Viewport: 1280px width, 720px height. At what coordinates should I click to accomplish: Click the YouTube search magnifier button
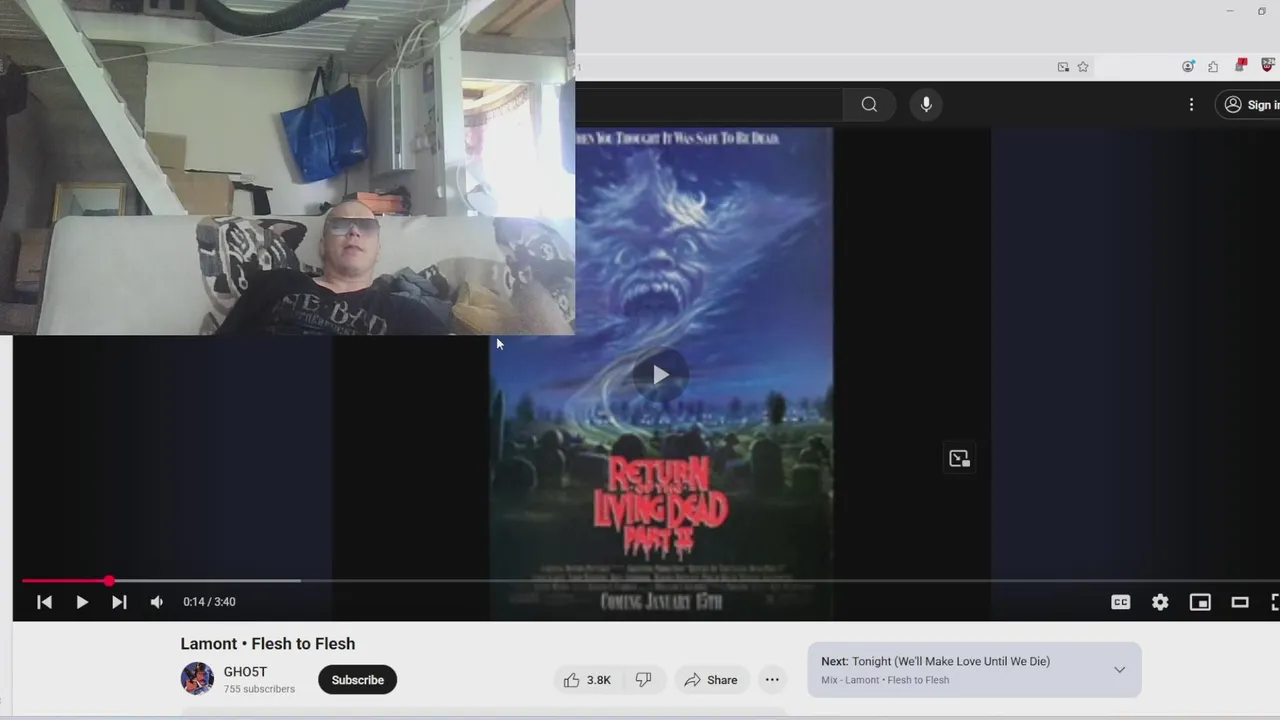pyautogui.click(x=869, y=104)
